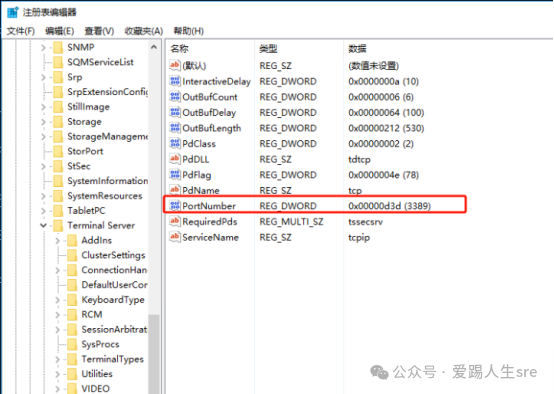Viewport: 554px width, 394px height.
Task: Click the tree pane scroll-up arrow
Action: (x=154, y=47)
